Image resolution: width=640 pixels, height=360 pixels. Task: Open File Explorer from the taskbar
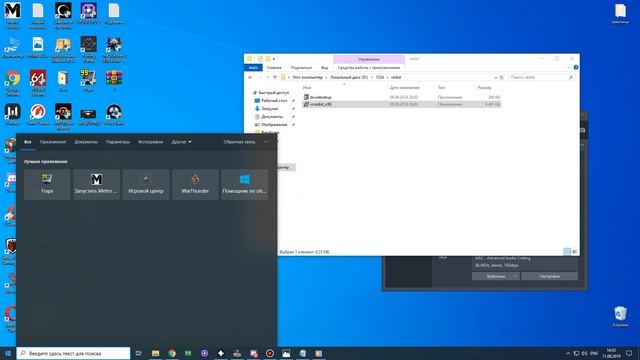(156, 353)
